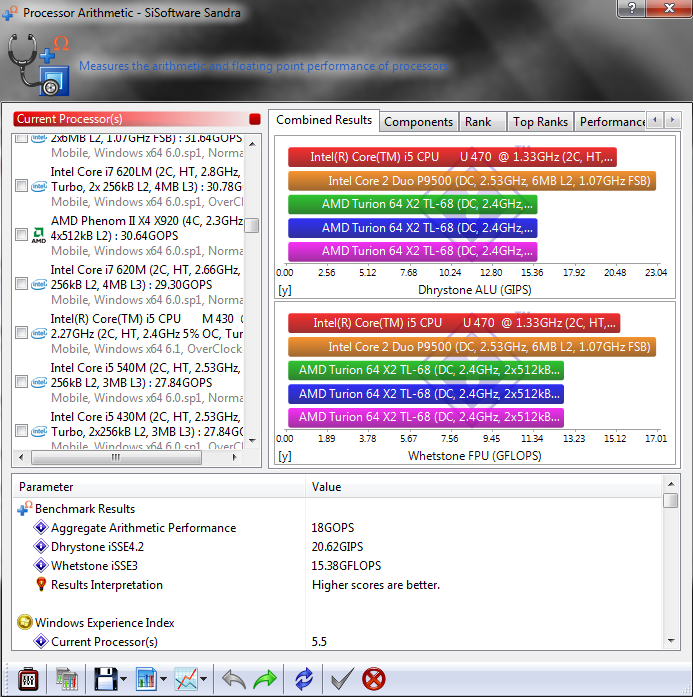The image size is (693, 697).
Task: Click the benchmark engine icon in bottom toolbar
Action: [x=28, y=679]
